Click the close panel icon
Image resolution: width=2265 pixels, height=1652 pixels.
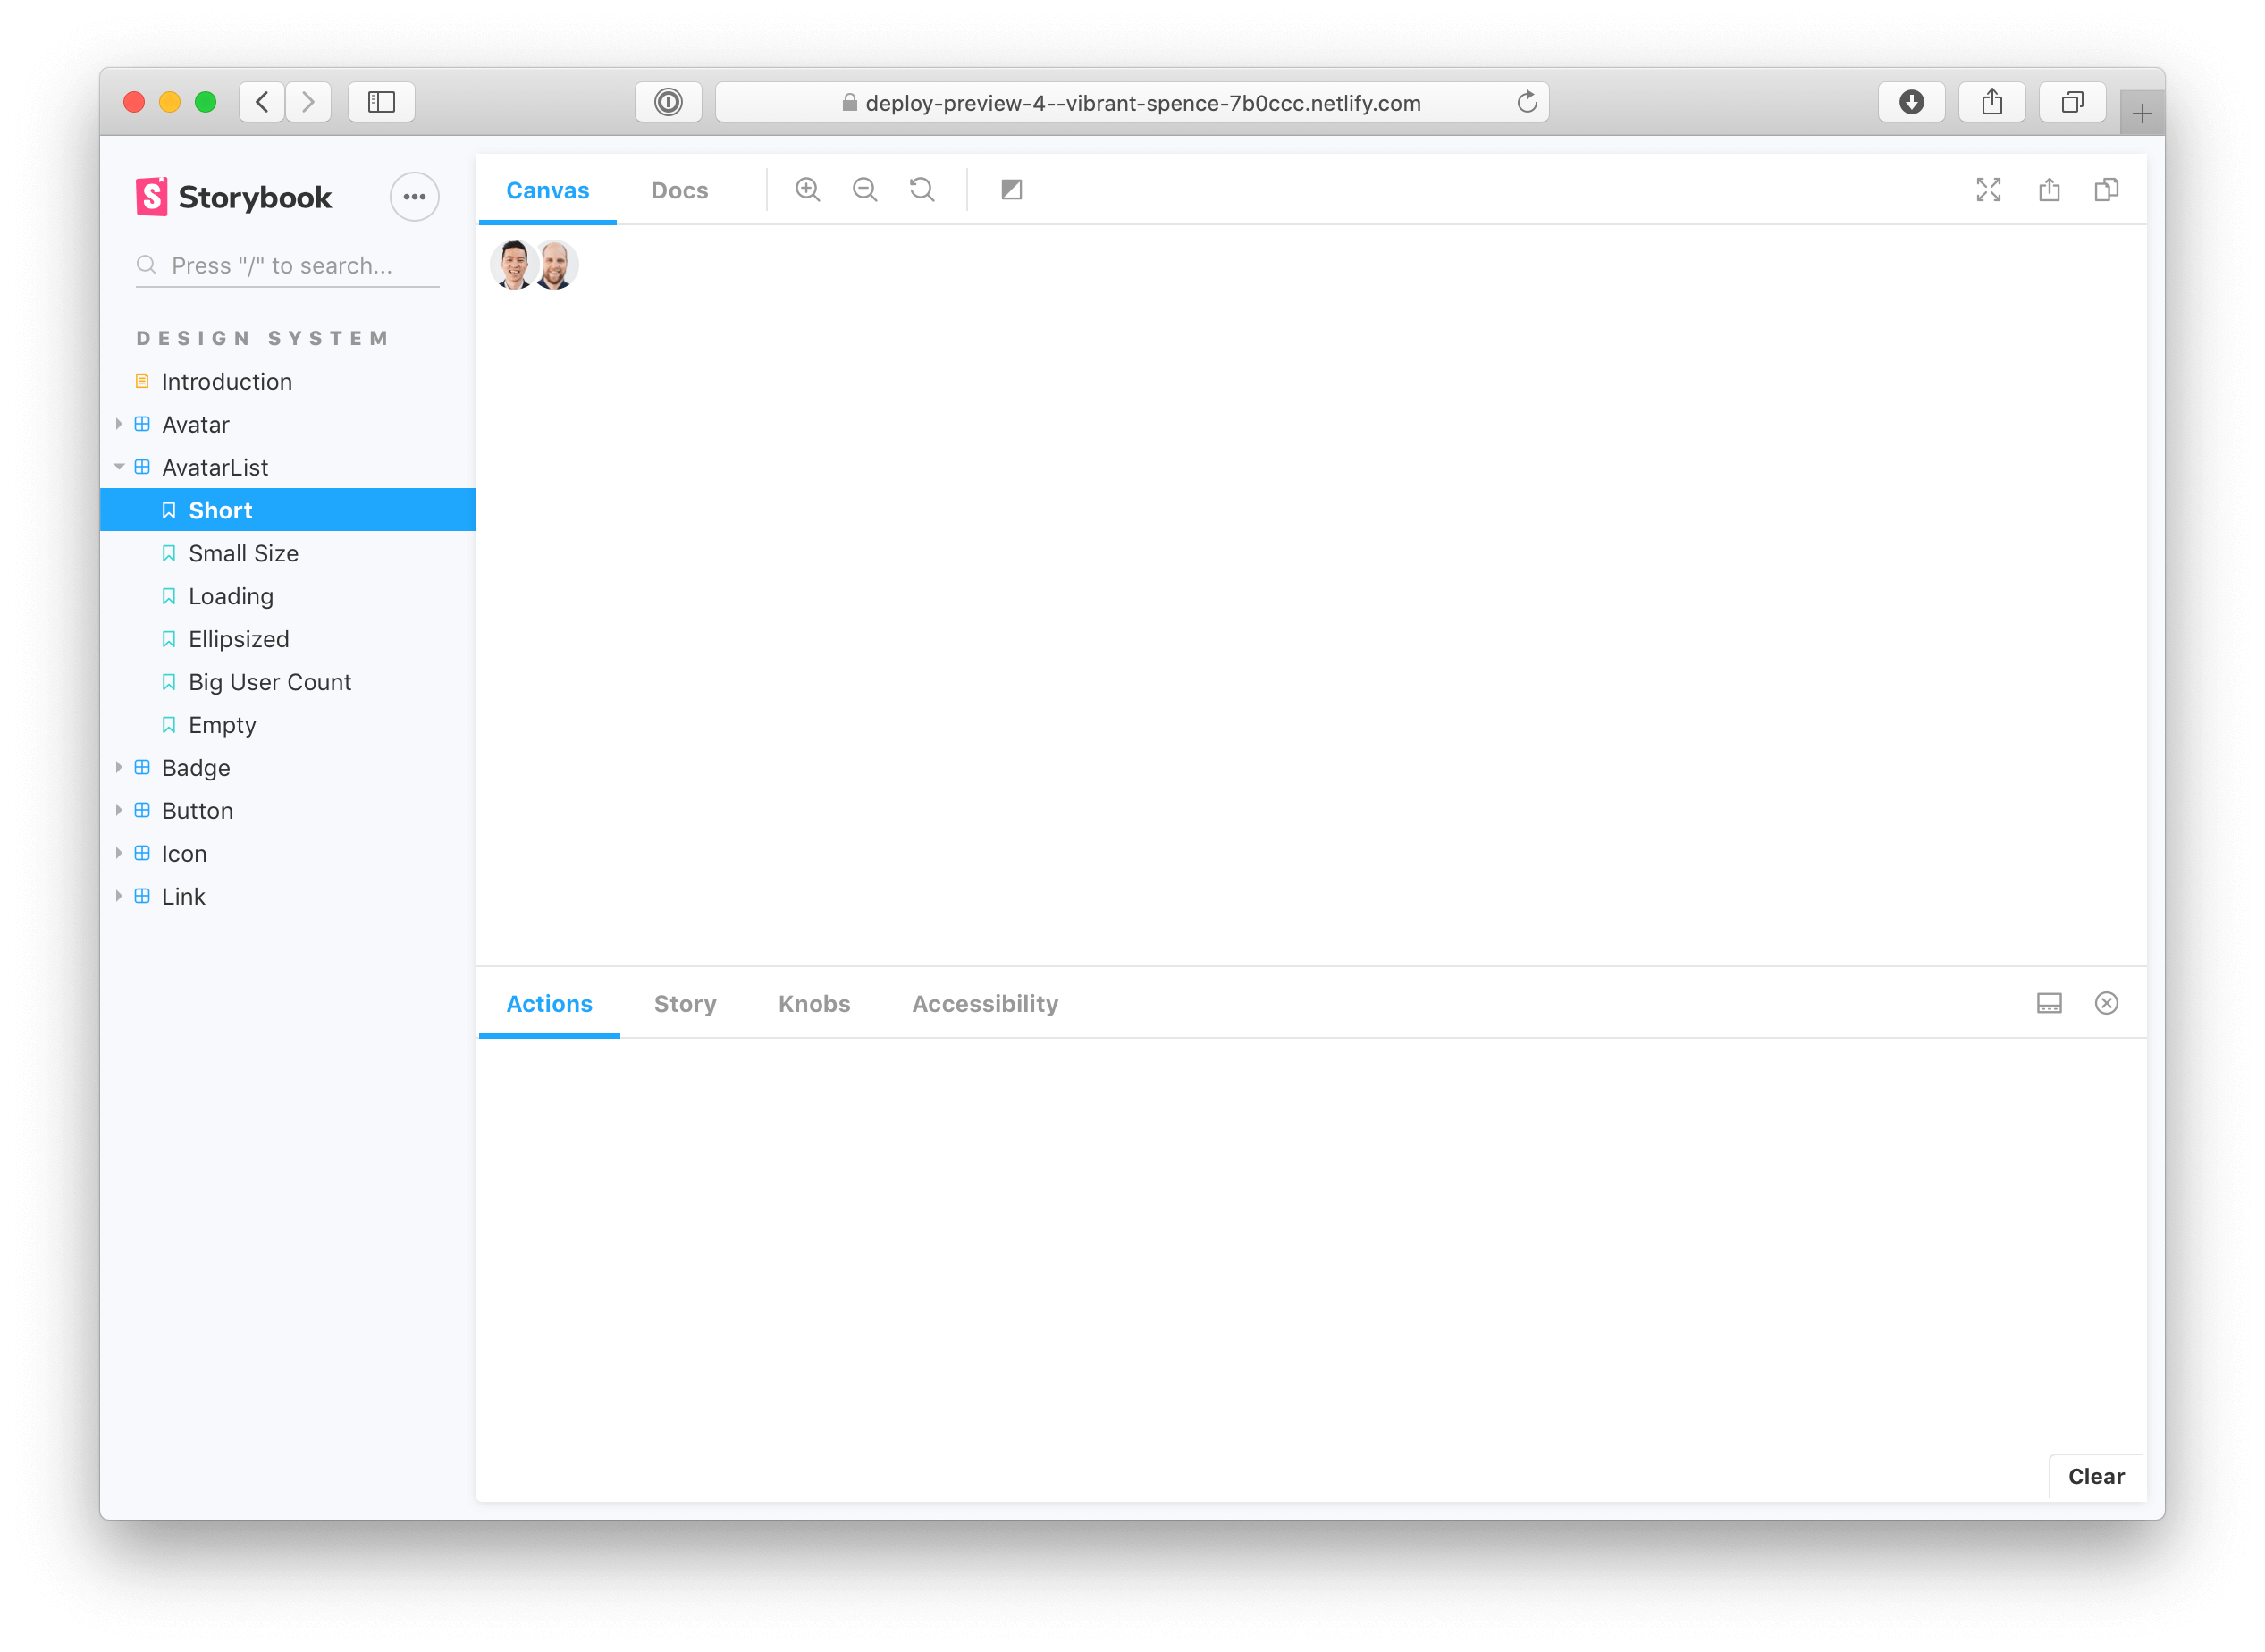click(x=2107, y=1003)
